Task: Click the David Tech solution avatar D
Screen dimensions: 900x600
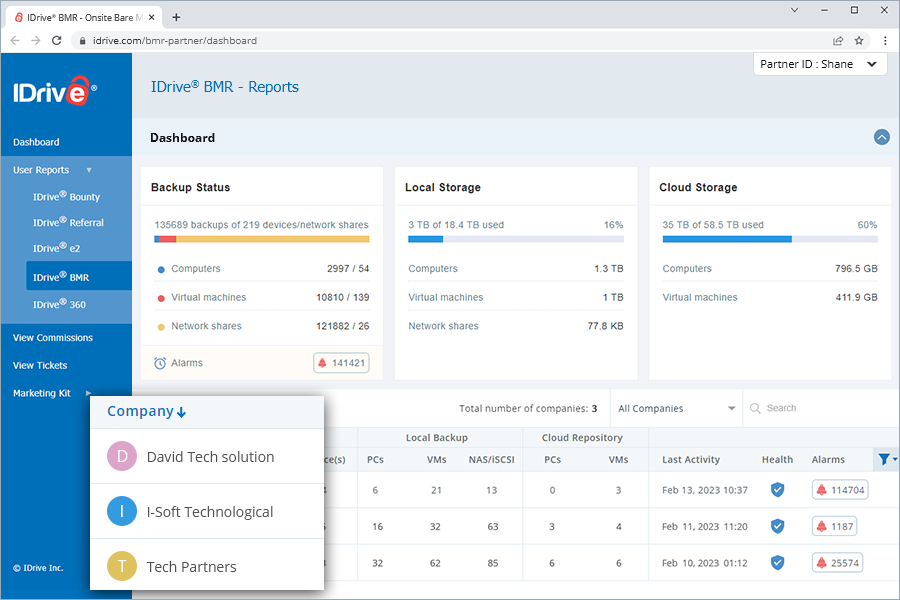Action: click(x=122, y=456)
